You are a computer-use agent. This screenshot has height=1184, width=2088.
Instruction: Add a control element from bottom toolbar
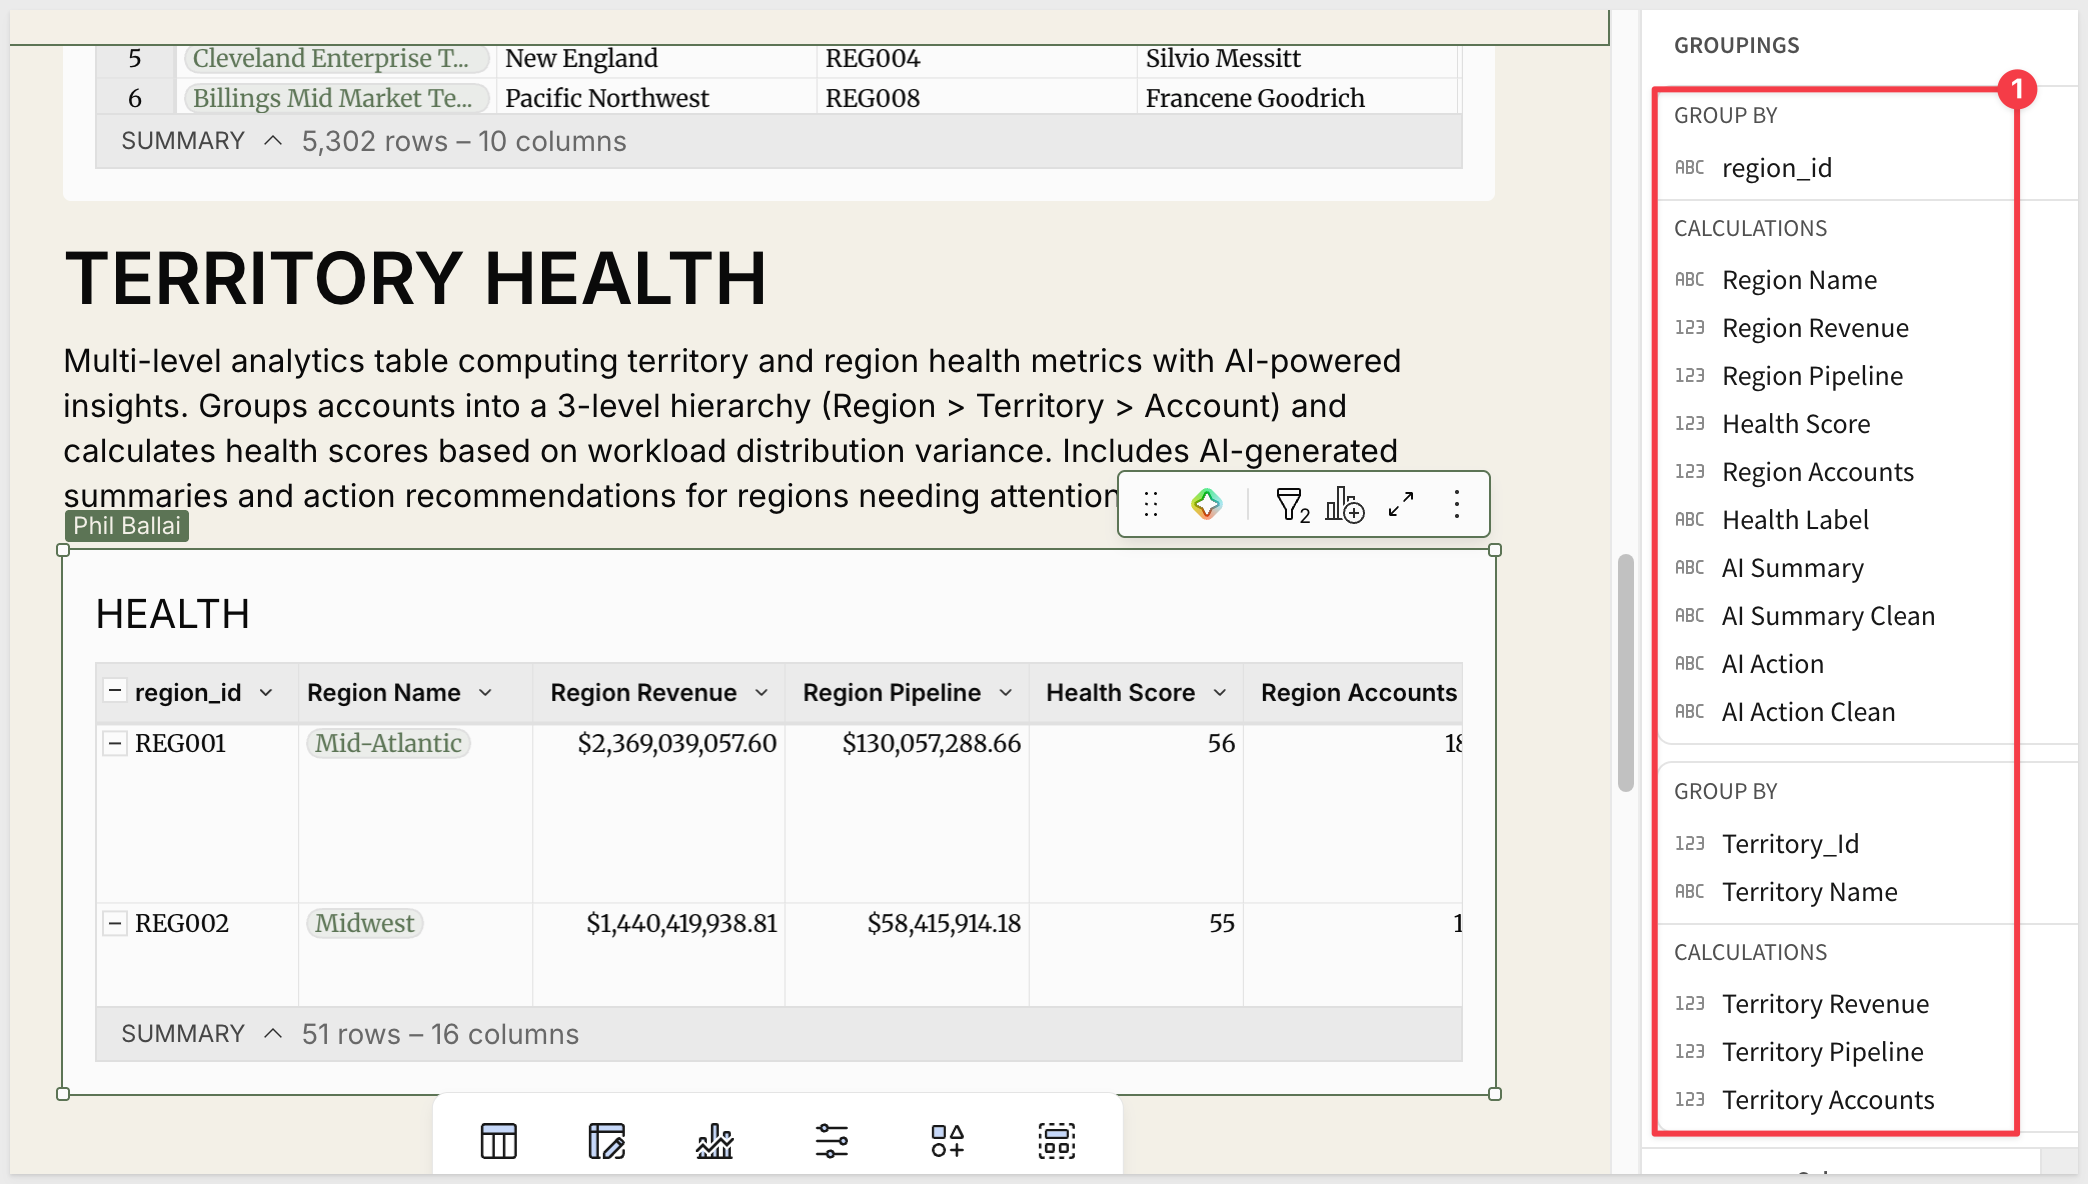(x=831, y=1140)
